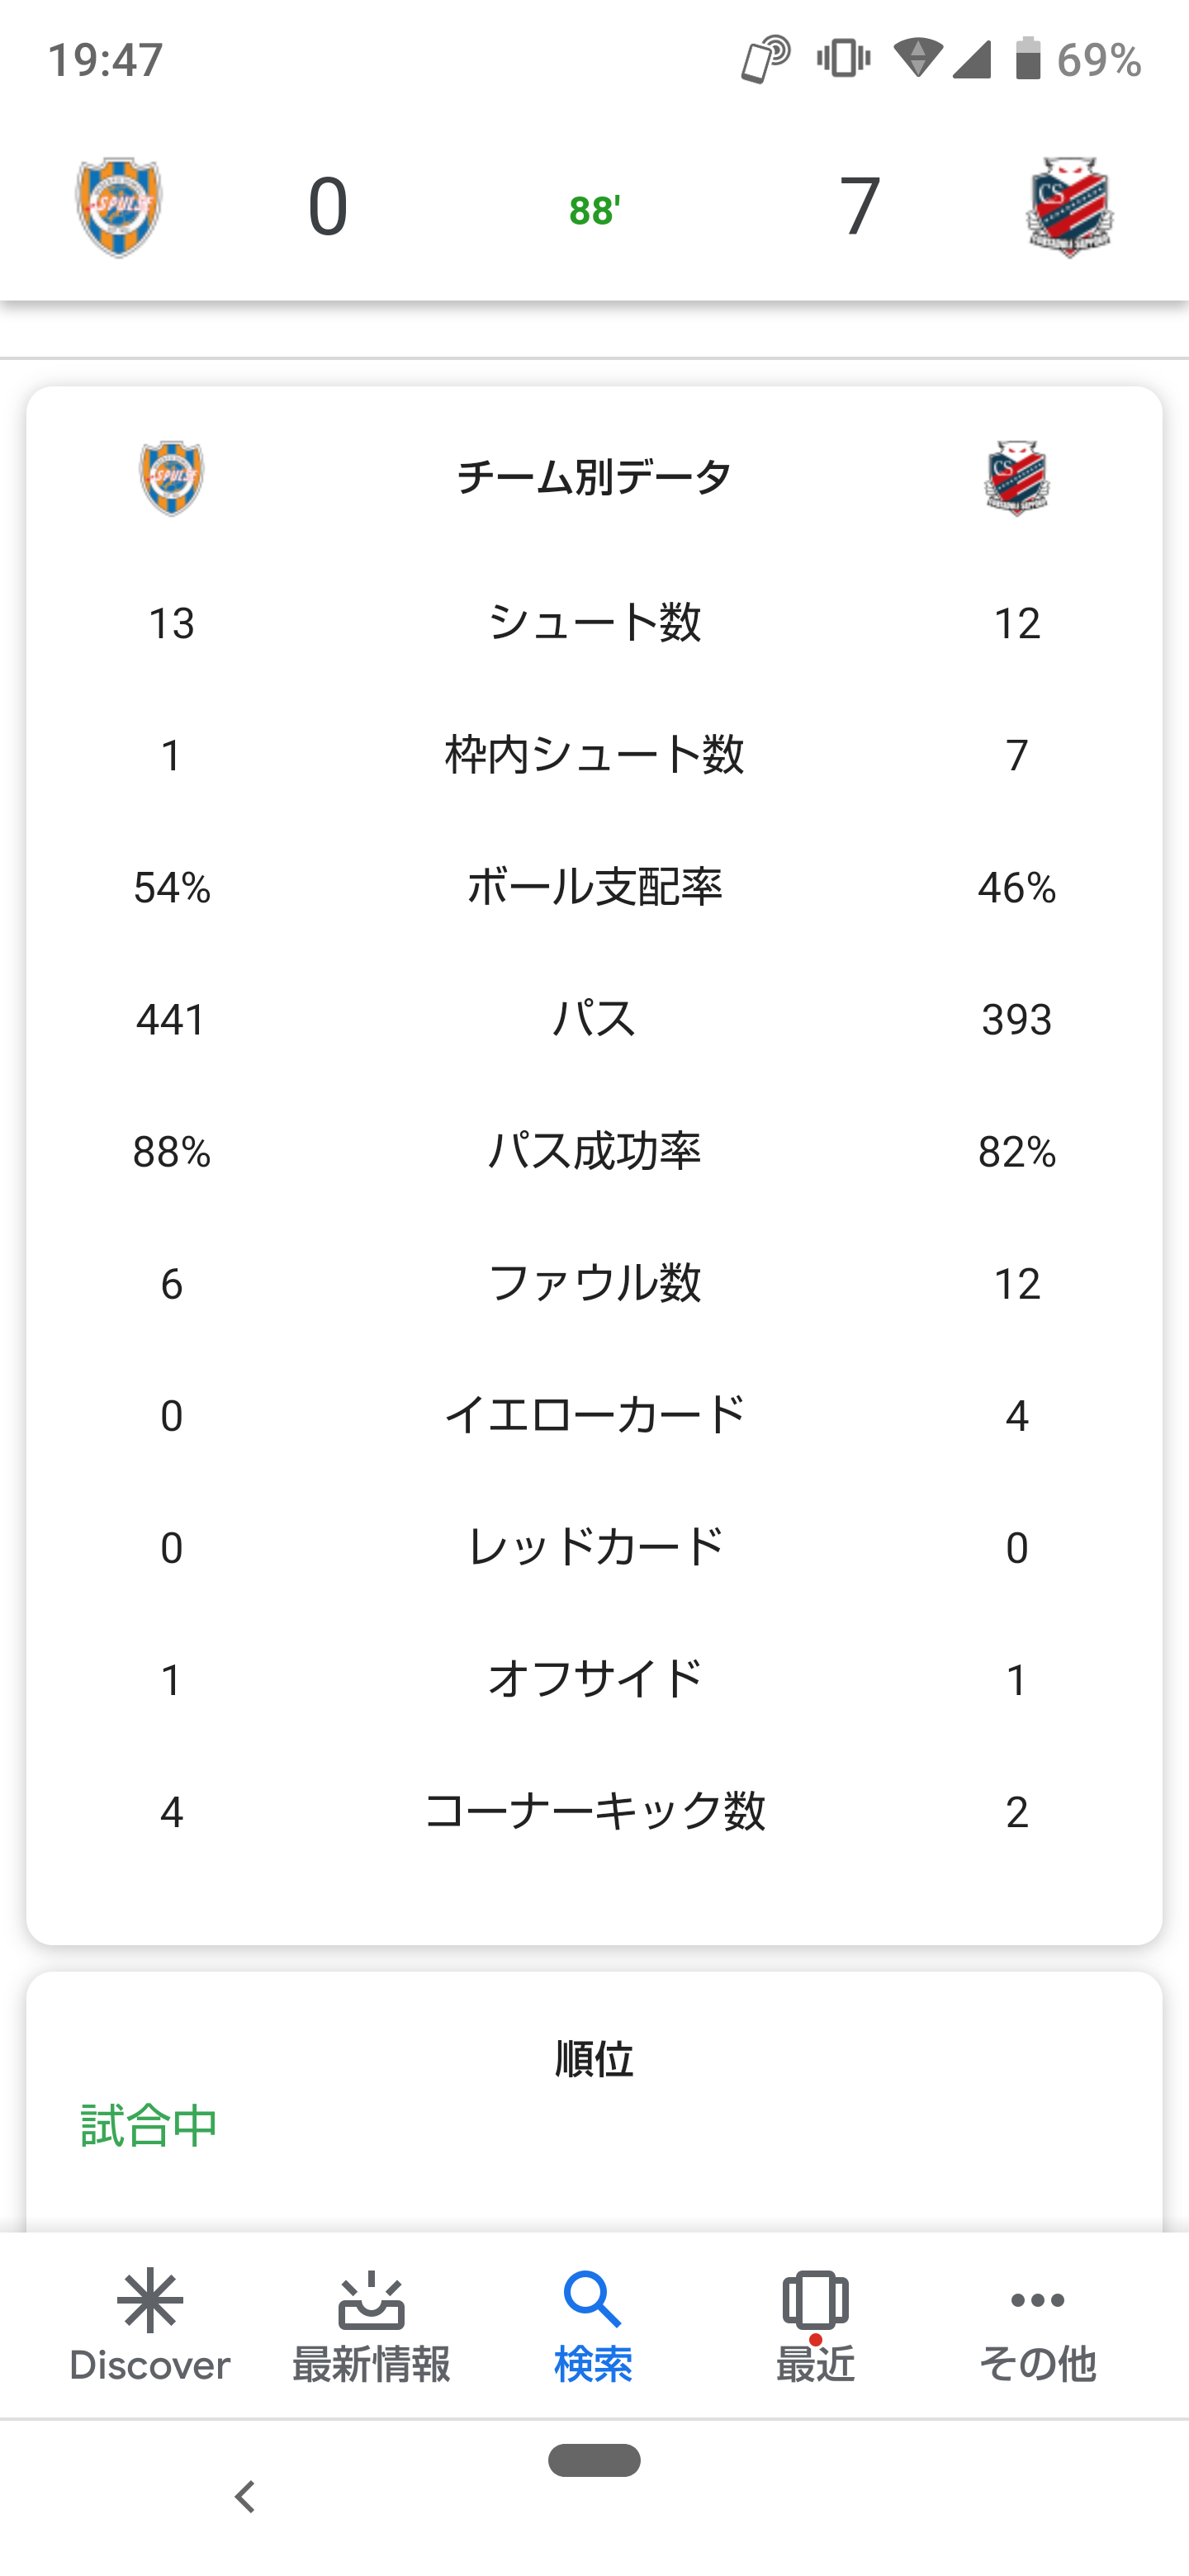Open the 最近 recent tab
The width and height of the screenshot is (1189, 2576).
pyautogui.click(x=815, y=2326)
